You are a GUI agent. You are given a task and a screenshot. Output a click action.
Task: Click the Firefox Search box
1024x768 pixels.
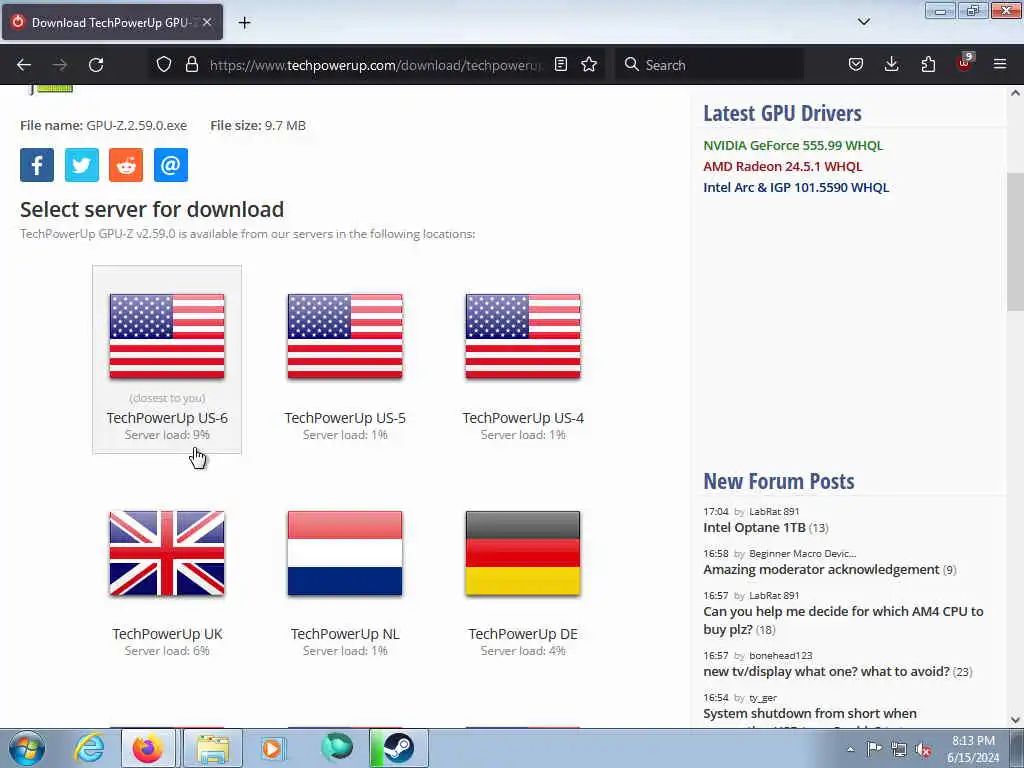709,65
